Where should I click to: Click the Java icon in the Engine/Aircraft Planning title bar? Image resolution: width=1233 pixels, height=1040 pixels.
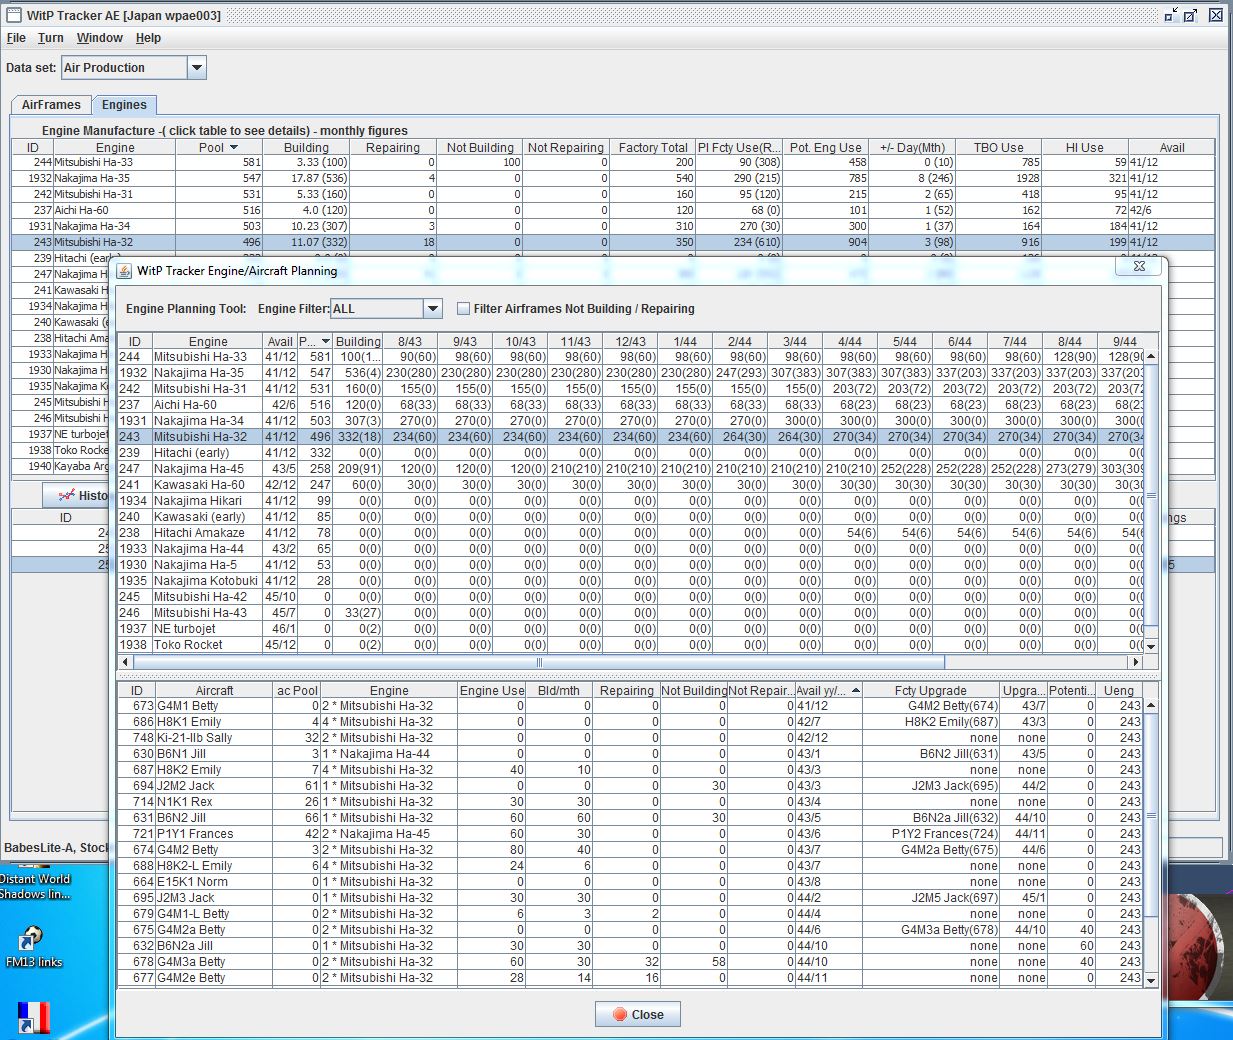tap(125, 271)
